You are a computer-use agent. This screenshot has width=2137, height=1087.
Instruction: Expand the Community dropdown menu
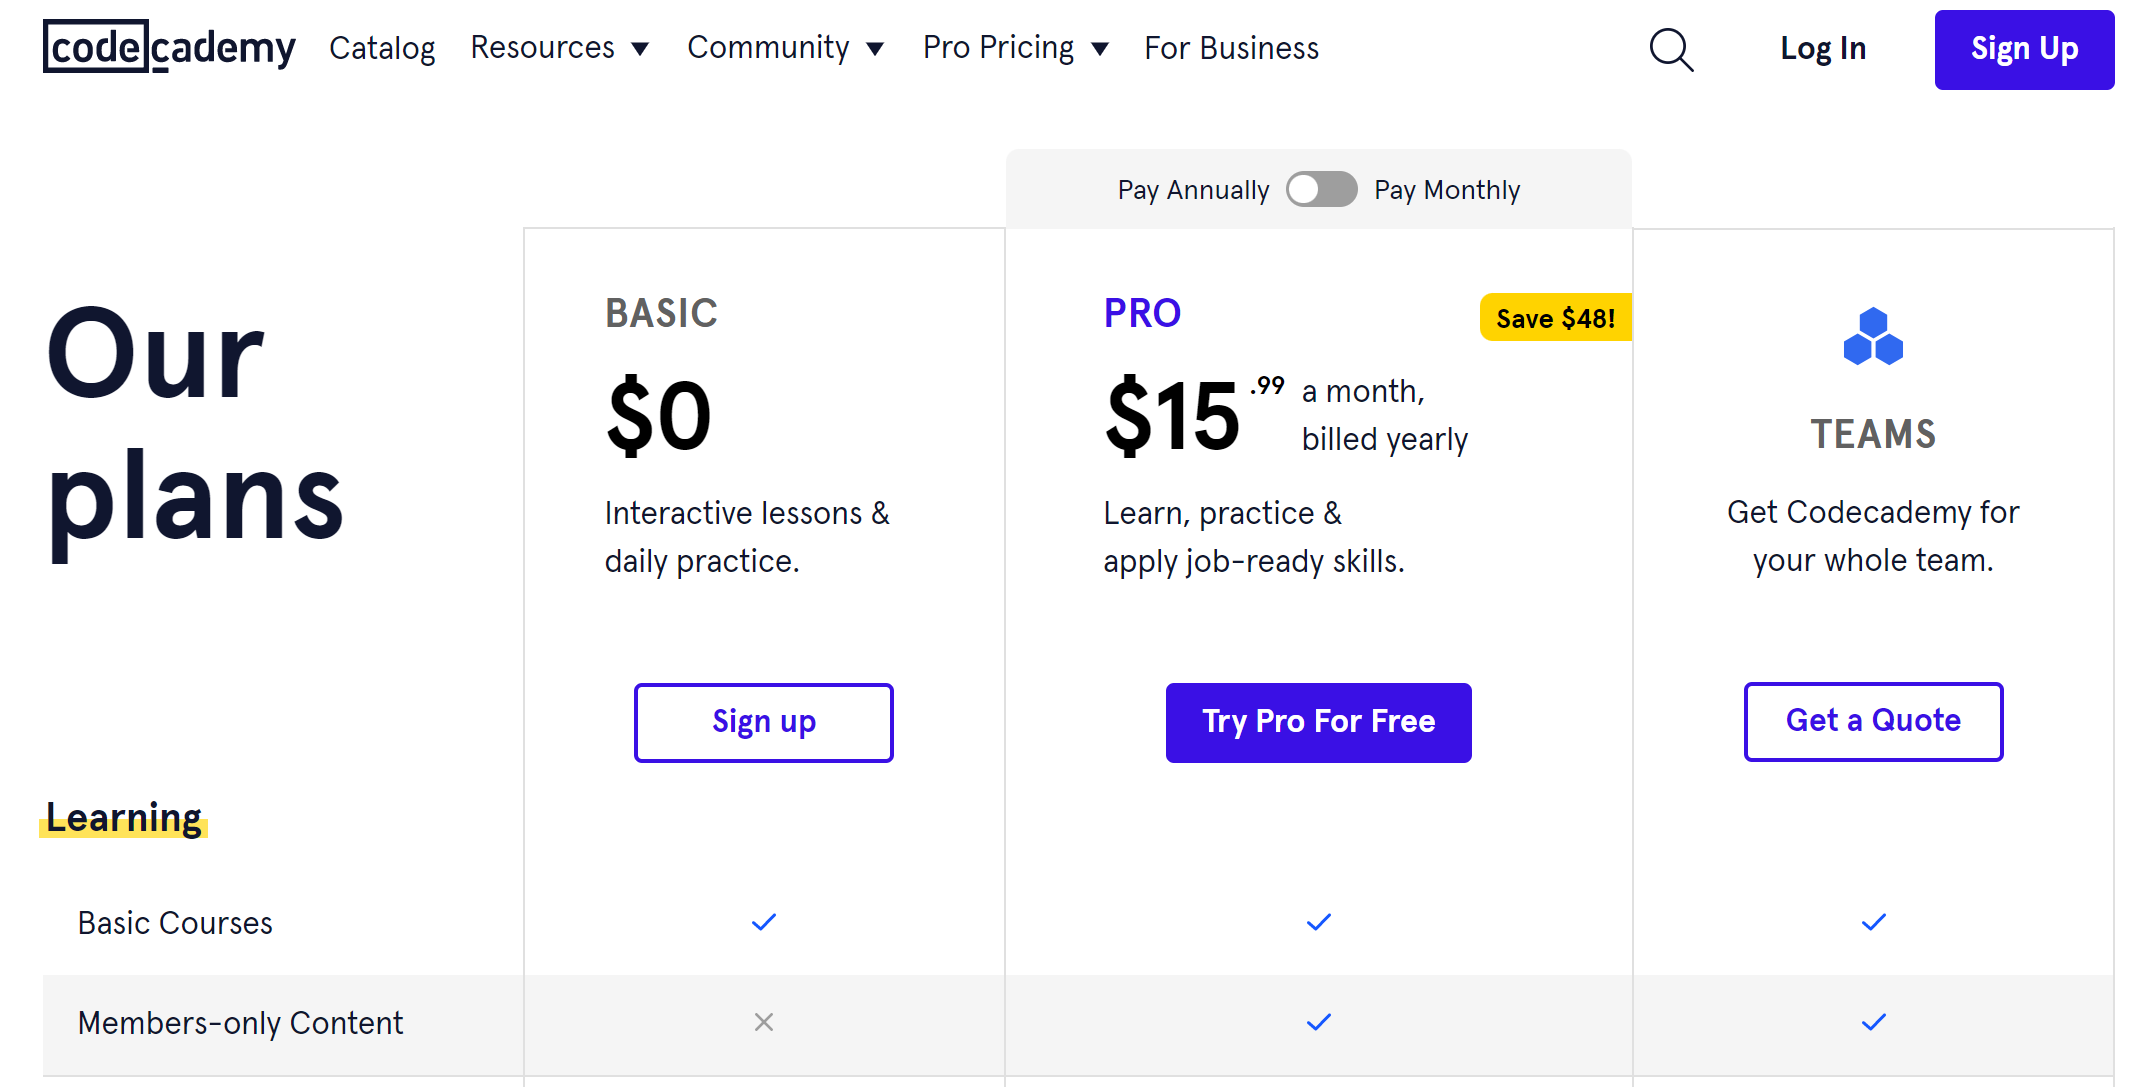point(785,48)
